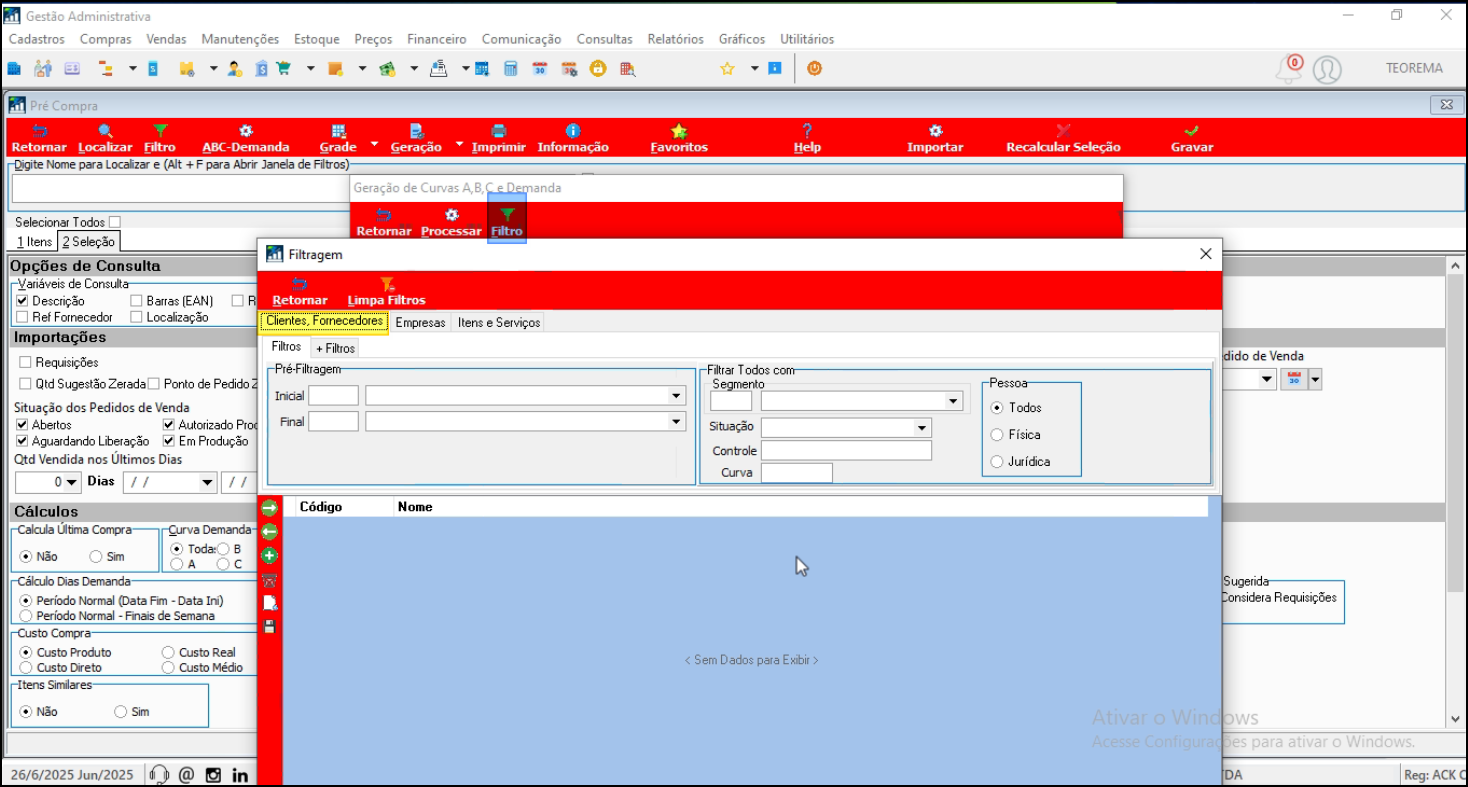Click the yellow padlock icon on main toolbar
This screenshot has width=1468, height=787.
click(597, 69)
